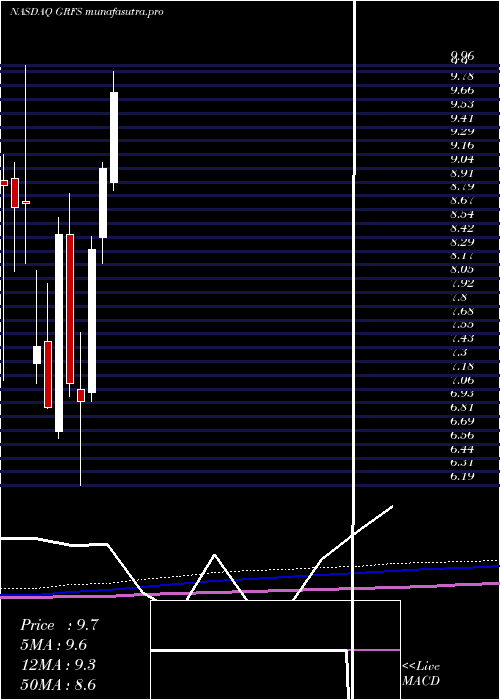Click the 6.69 price axis label
500x700 pixels.
coord(462,421)
